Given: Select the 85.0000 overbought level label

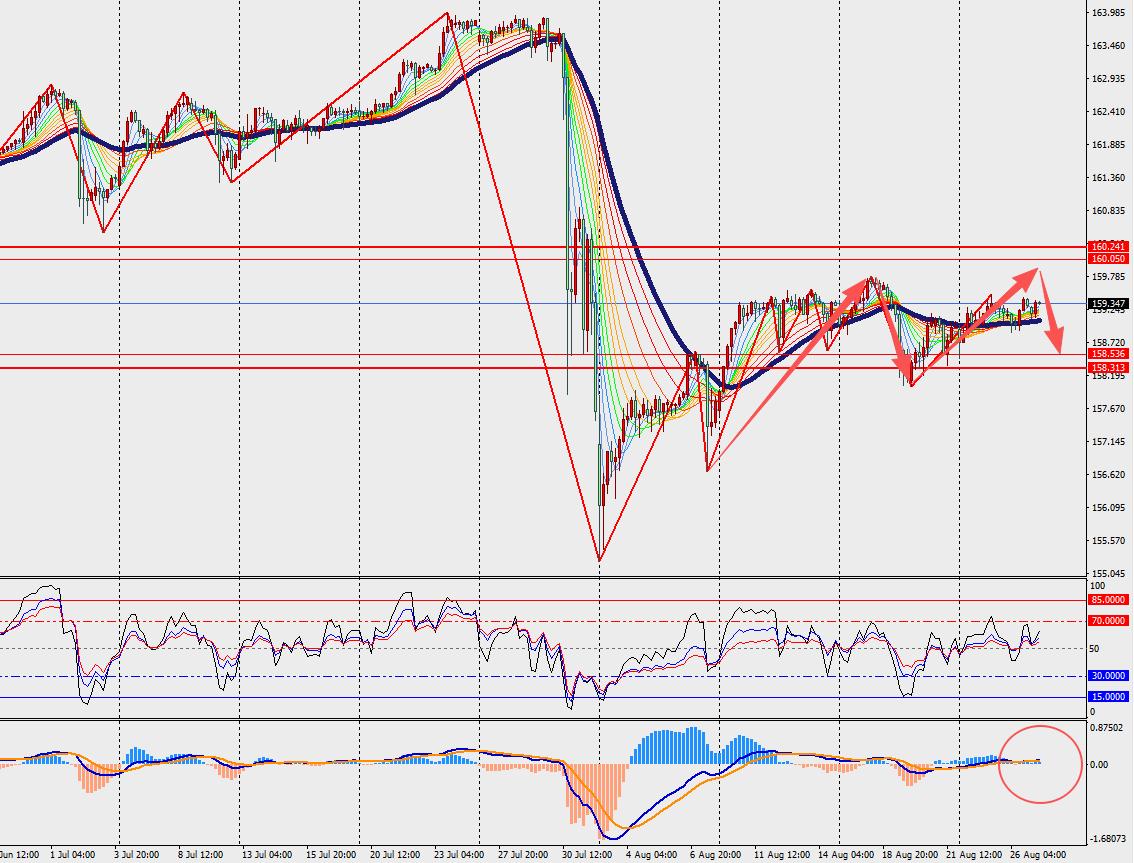Looking at the screenshot, I should coord(1108,600).
